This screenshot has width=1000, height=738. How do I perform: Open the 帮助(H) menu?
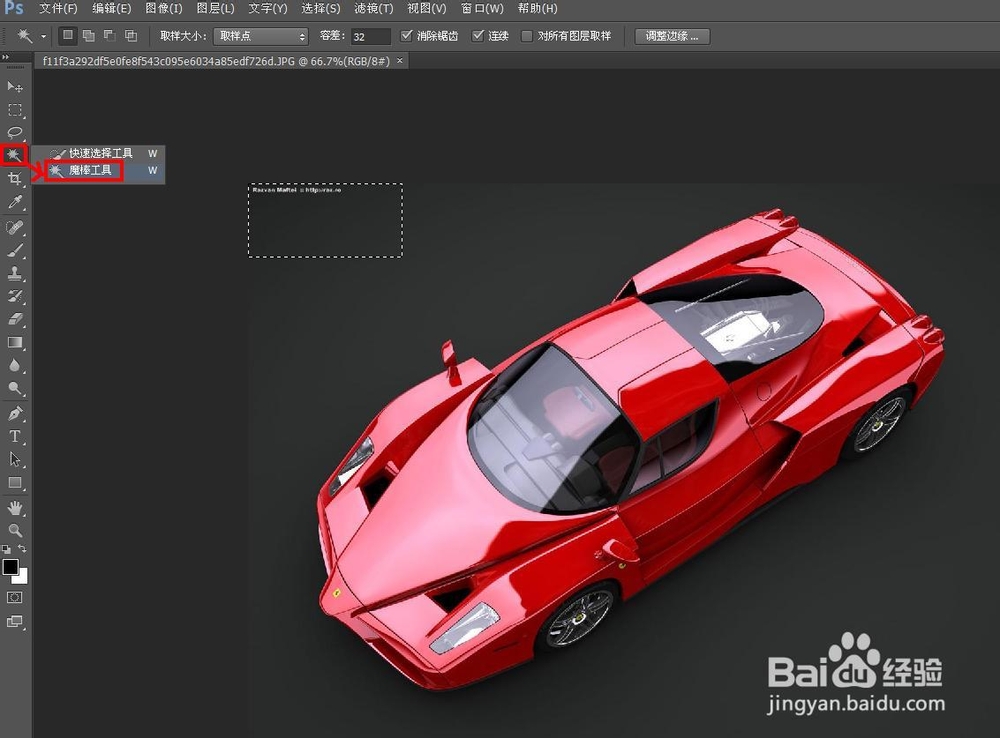point(538,9)
